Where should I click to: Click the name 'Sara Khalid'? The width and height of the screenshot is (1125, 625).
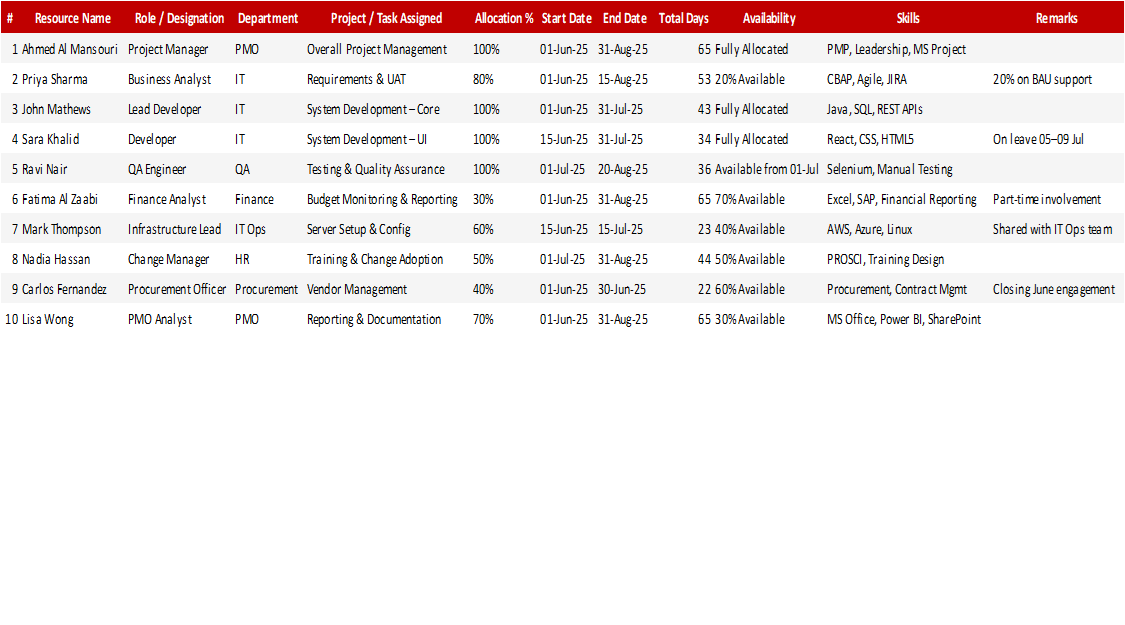50,140
